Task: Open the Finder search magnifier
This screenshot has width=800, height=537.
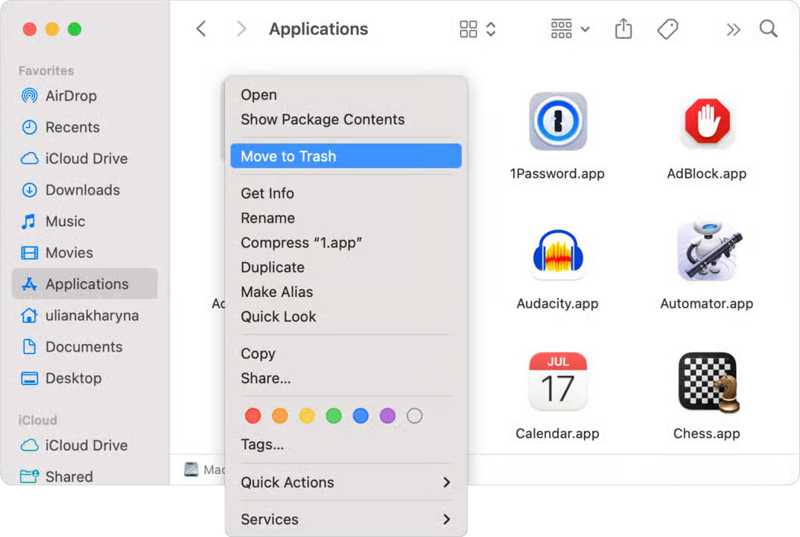Action: tap(768, 29)
